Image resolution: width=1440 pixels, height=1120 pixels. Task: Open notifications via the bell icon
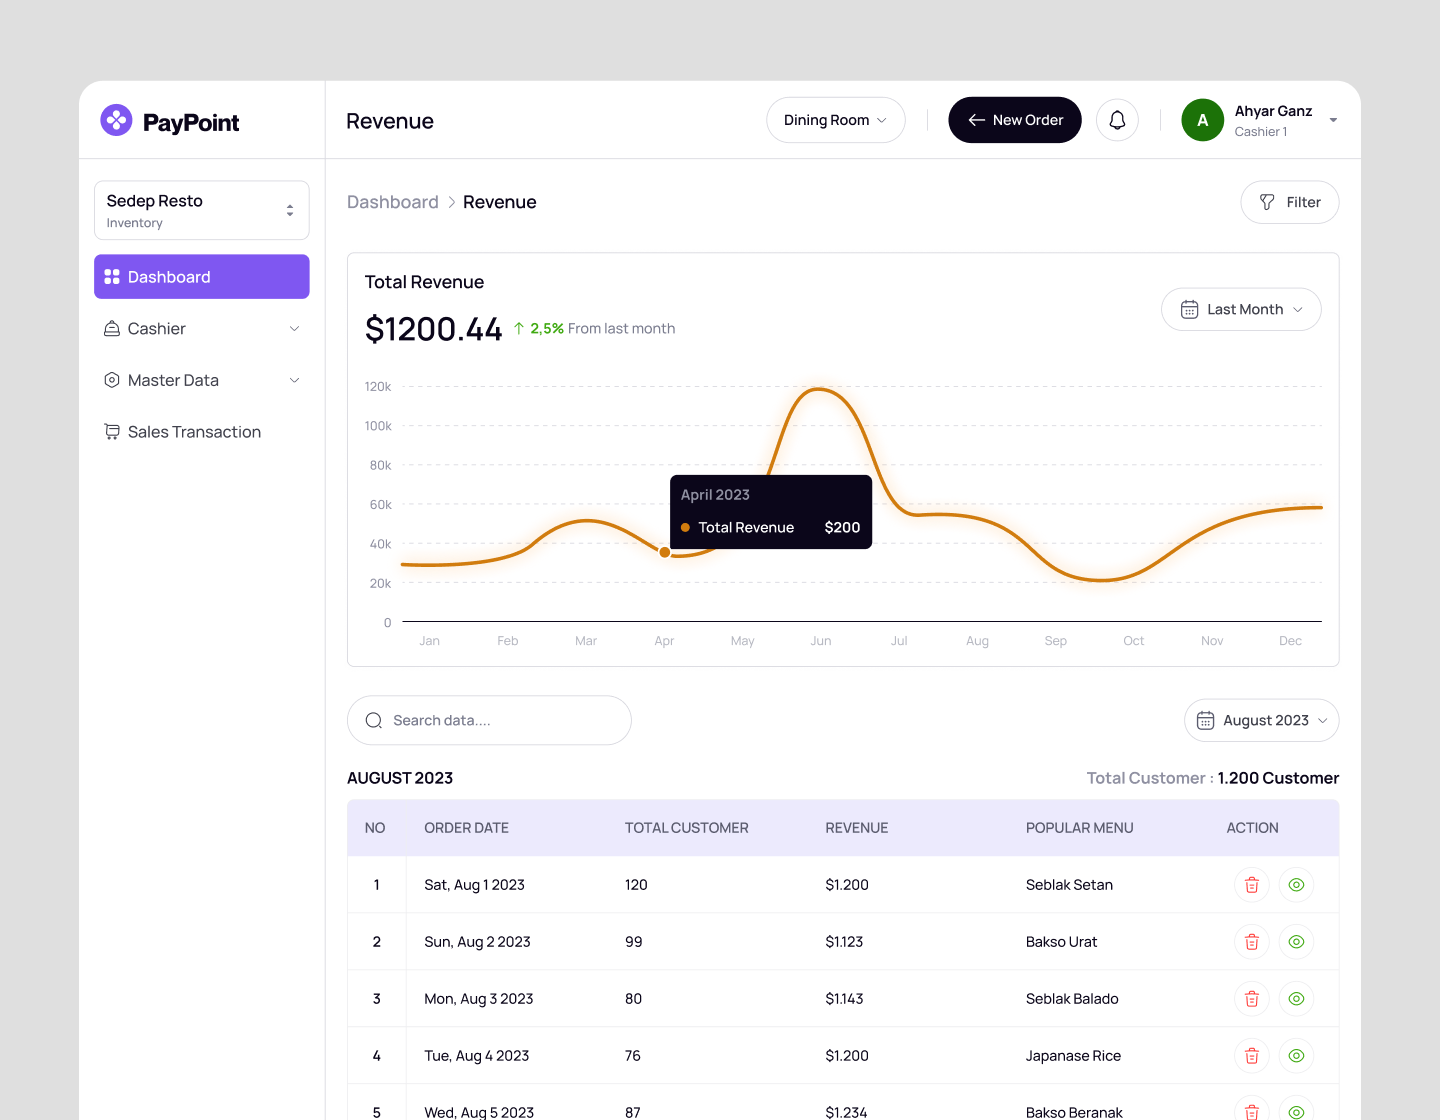(1117, 119)
